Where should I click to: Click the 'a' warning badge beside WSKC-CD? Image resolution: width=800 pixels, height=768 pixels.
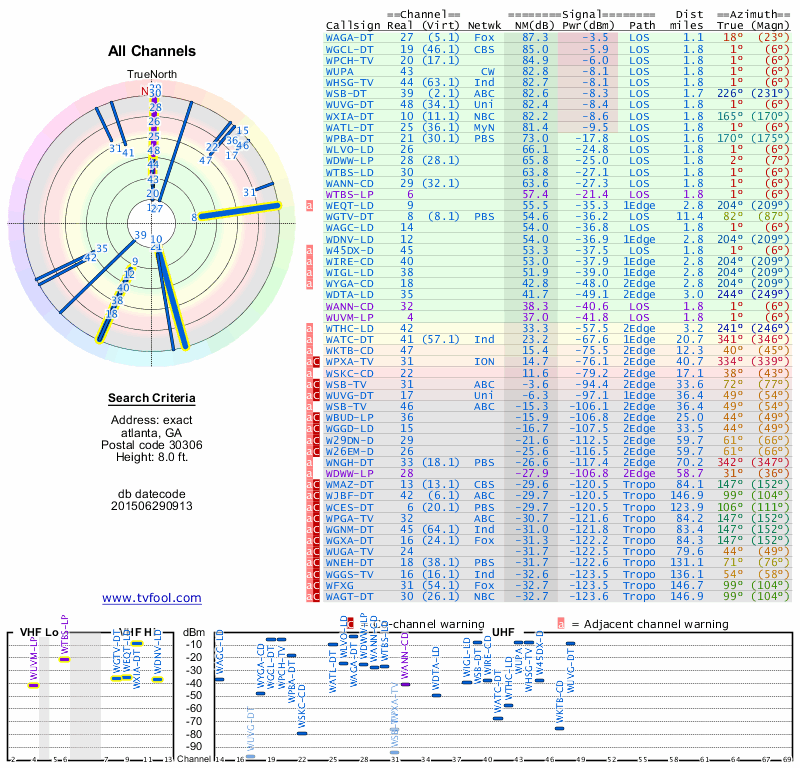pyautogui.click(x=309, y=373)
